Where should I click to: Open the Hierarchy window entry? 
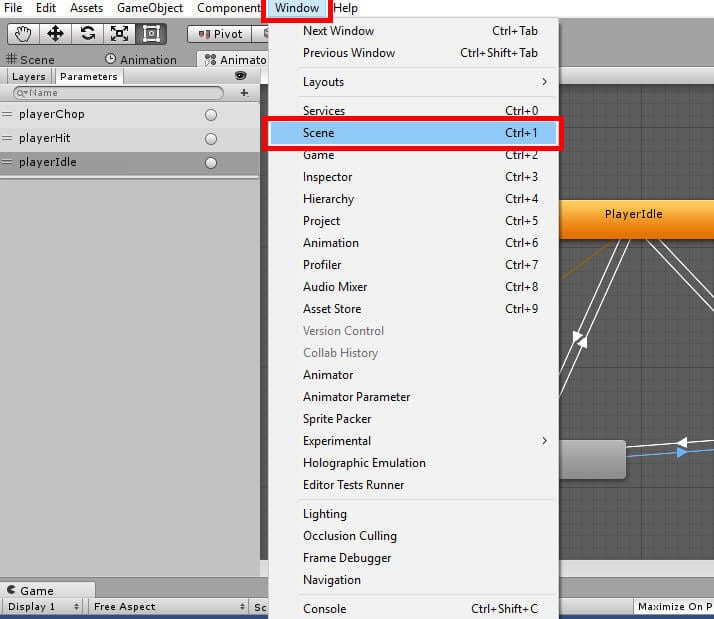tap(413, 199)
